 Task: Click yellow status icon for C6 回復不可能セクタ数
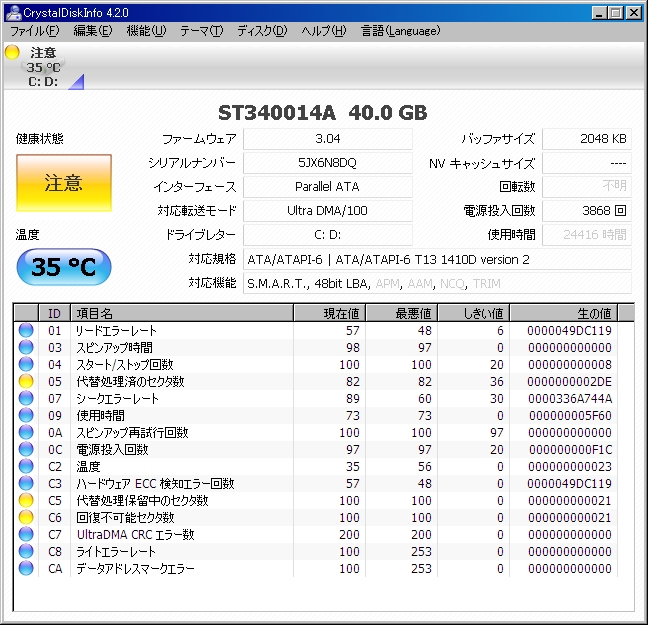(26, 517)
